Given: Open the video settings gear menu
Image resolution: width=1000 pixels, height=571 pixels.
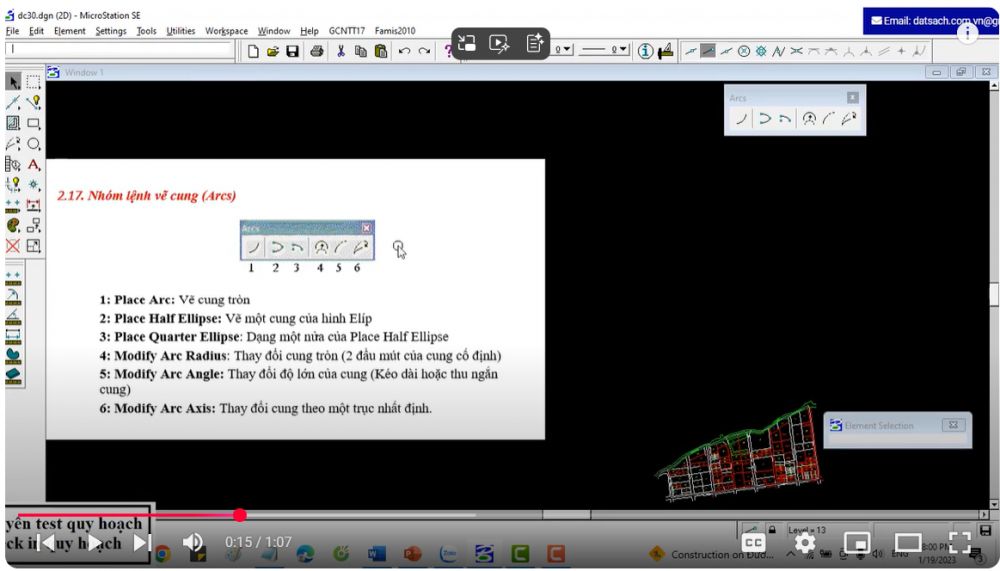Looking at the screenshot, I should pos(804,543).
